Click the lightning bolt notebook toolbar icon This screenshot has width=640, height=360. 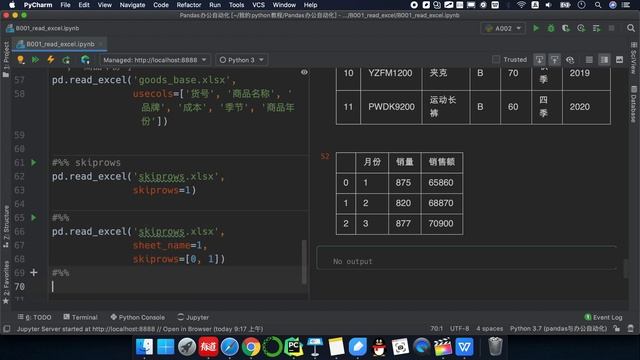51,60
